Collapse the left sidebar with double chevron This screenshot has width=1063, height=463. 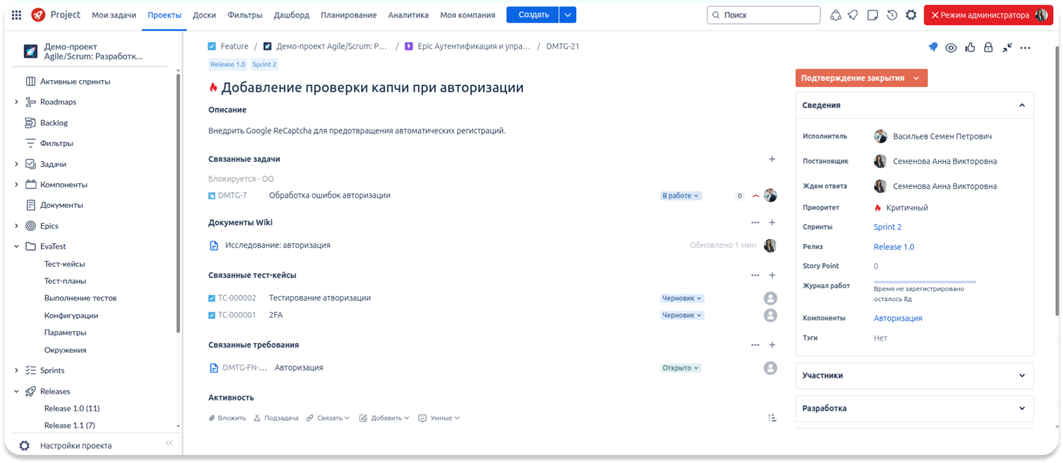click(169, 443)
